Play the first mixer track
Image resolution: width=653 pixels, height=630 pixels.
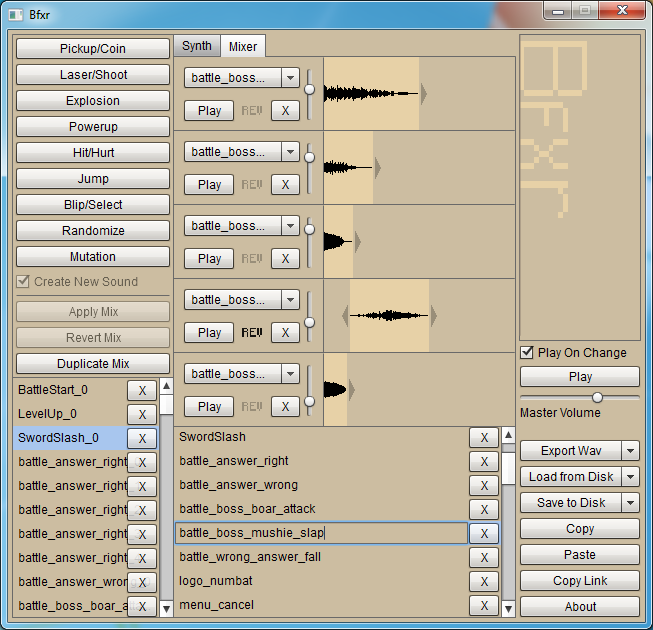pyautogui.click(x=209, y=111)
